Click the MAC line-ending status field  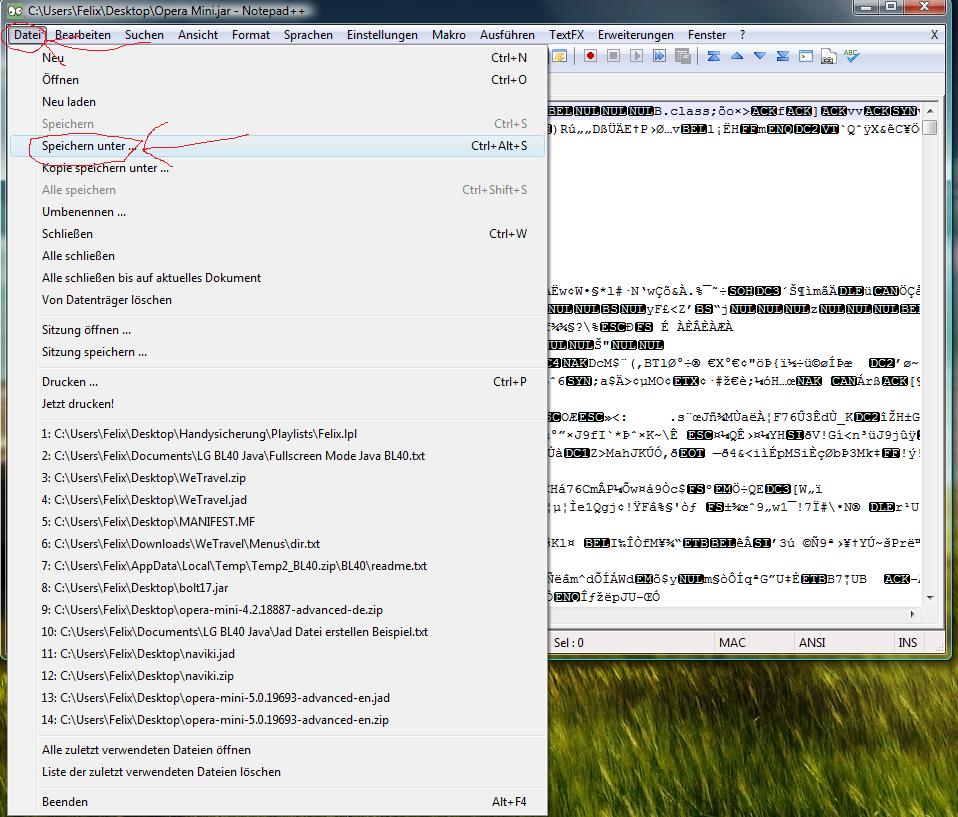[x=753, y=642]
